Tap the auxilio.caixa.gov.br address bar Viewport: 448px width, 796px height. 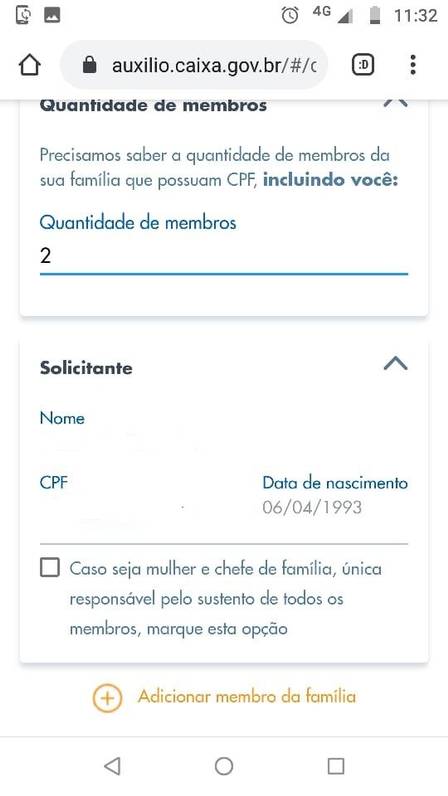coord(194,65)
